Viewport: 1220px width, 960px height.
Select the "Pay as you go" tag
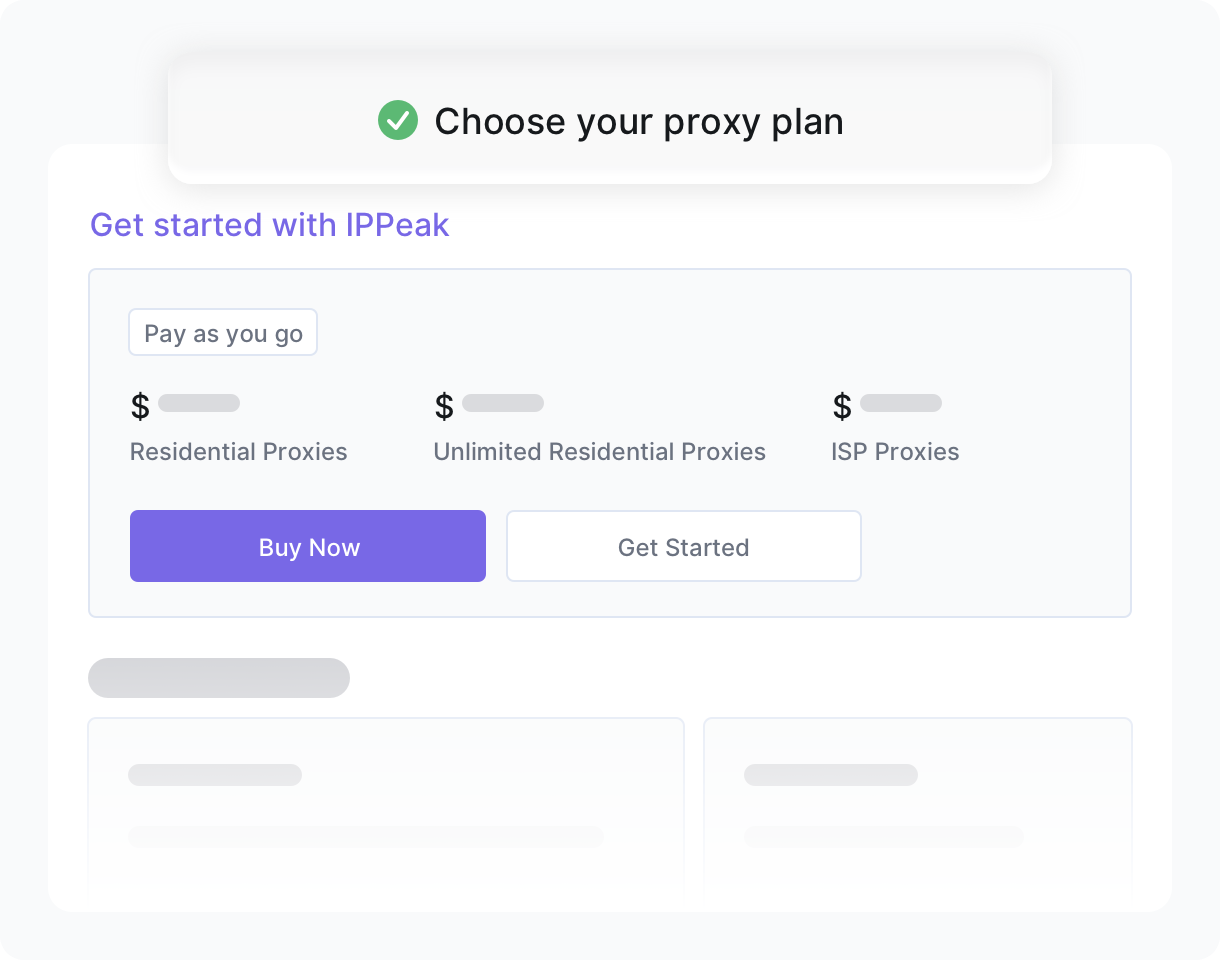223,333
